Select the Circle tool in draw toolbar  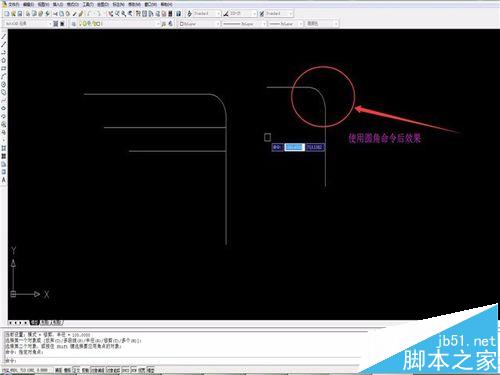click(x=4, y=84)
